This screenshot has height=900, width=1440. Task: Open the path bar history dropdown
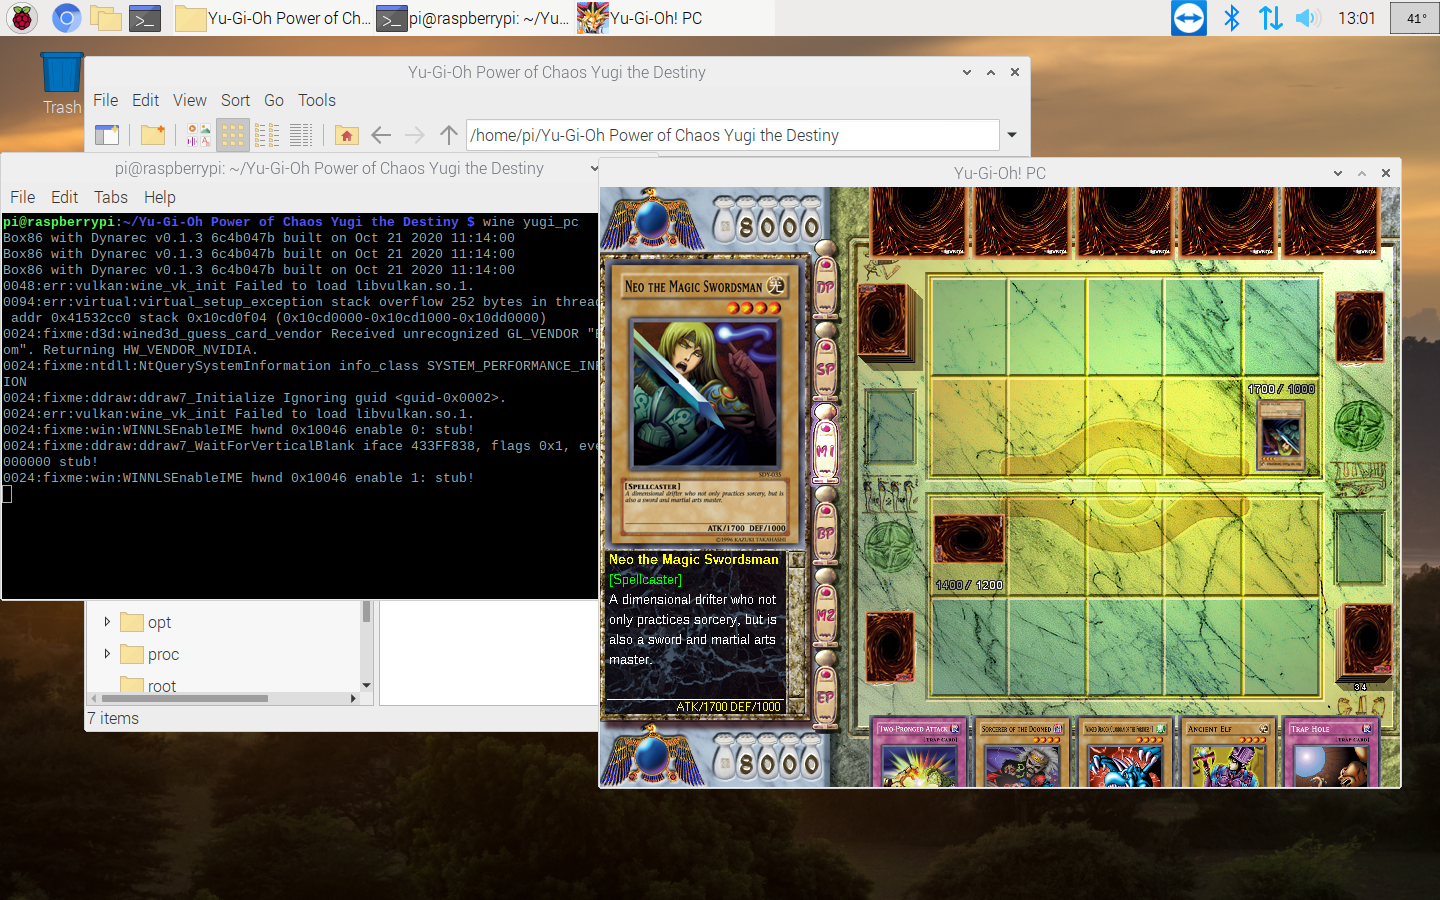pos(1012,135)
